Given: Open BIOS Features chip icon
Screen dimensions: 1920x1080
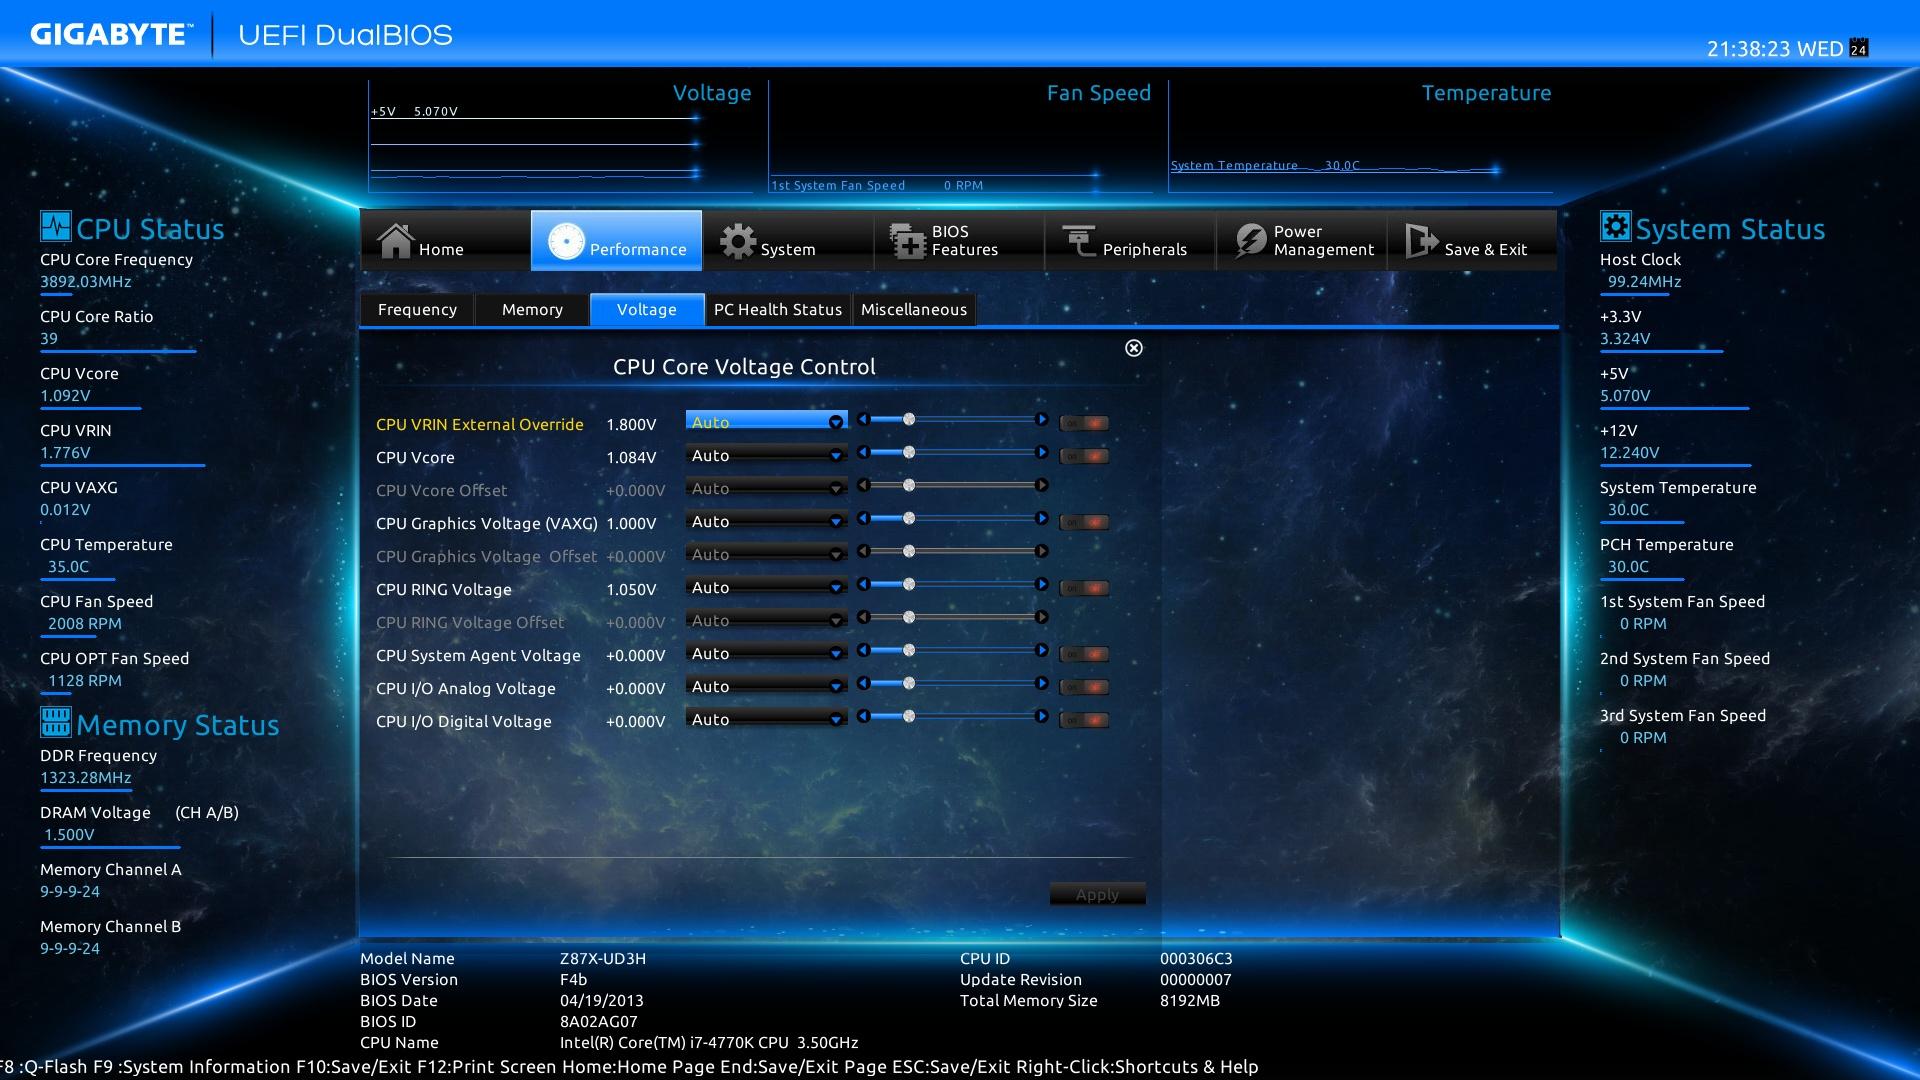Looking at the screenshot, I should [908, 241].
